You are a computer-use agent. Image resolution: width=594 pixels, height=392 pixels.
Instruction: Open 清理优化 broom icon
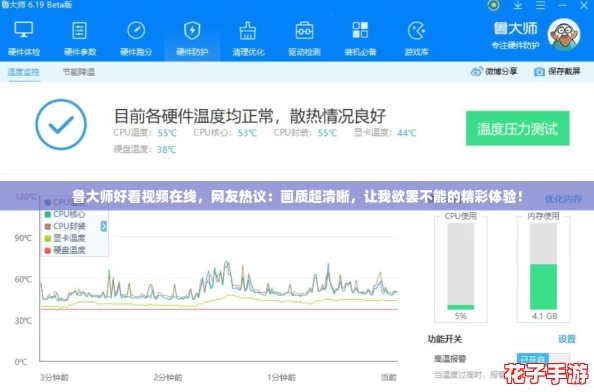point(248,30)
